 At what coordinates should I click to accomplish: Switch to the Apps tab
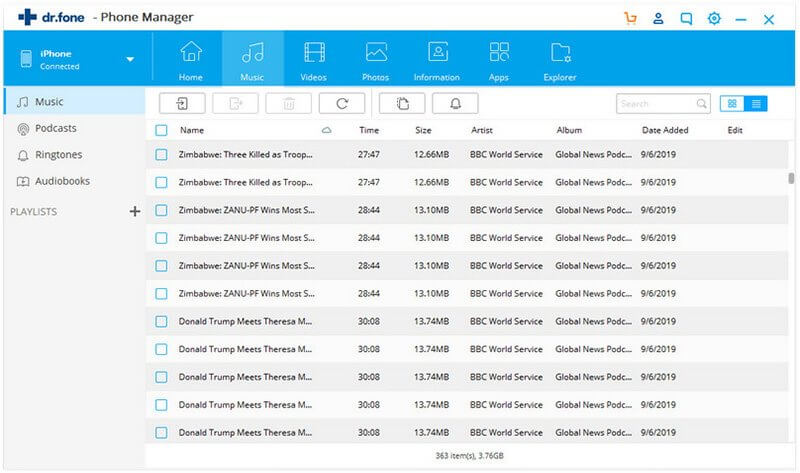498,59
